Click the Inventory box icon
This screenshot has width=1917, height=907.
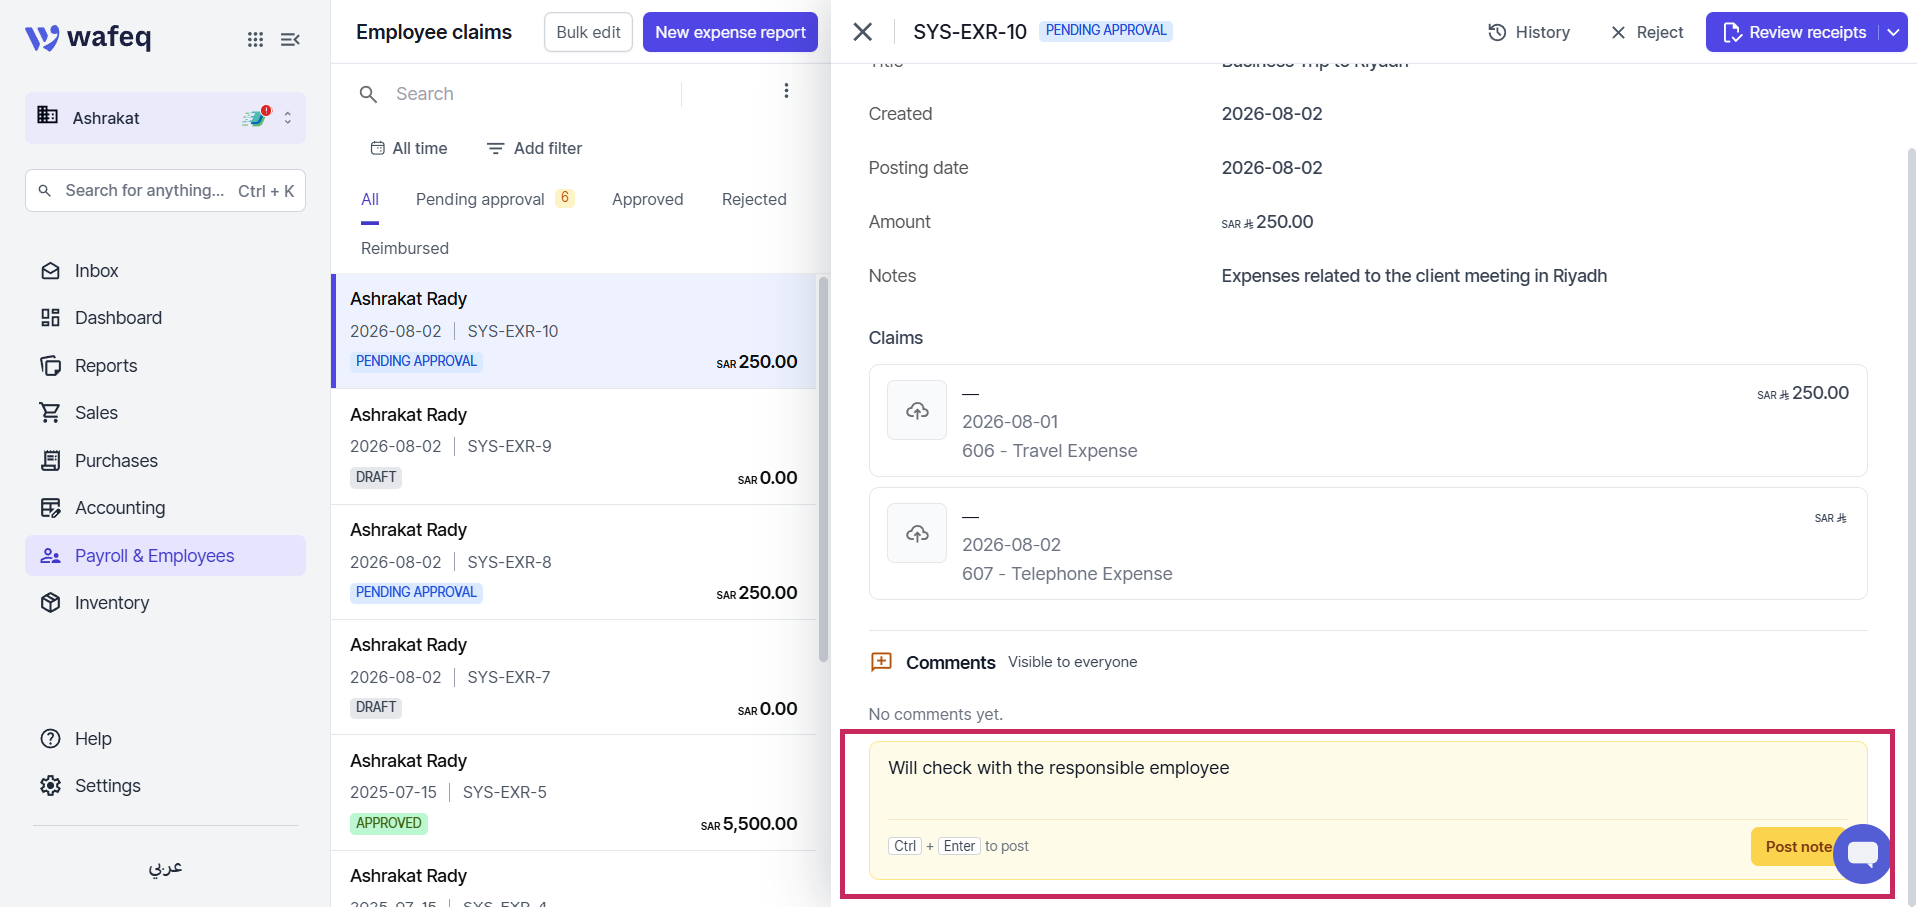tap(50, 603)
